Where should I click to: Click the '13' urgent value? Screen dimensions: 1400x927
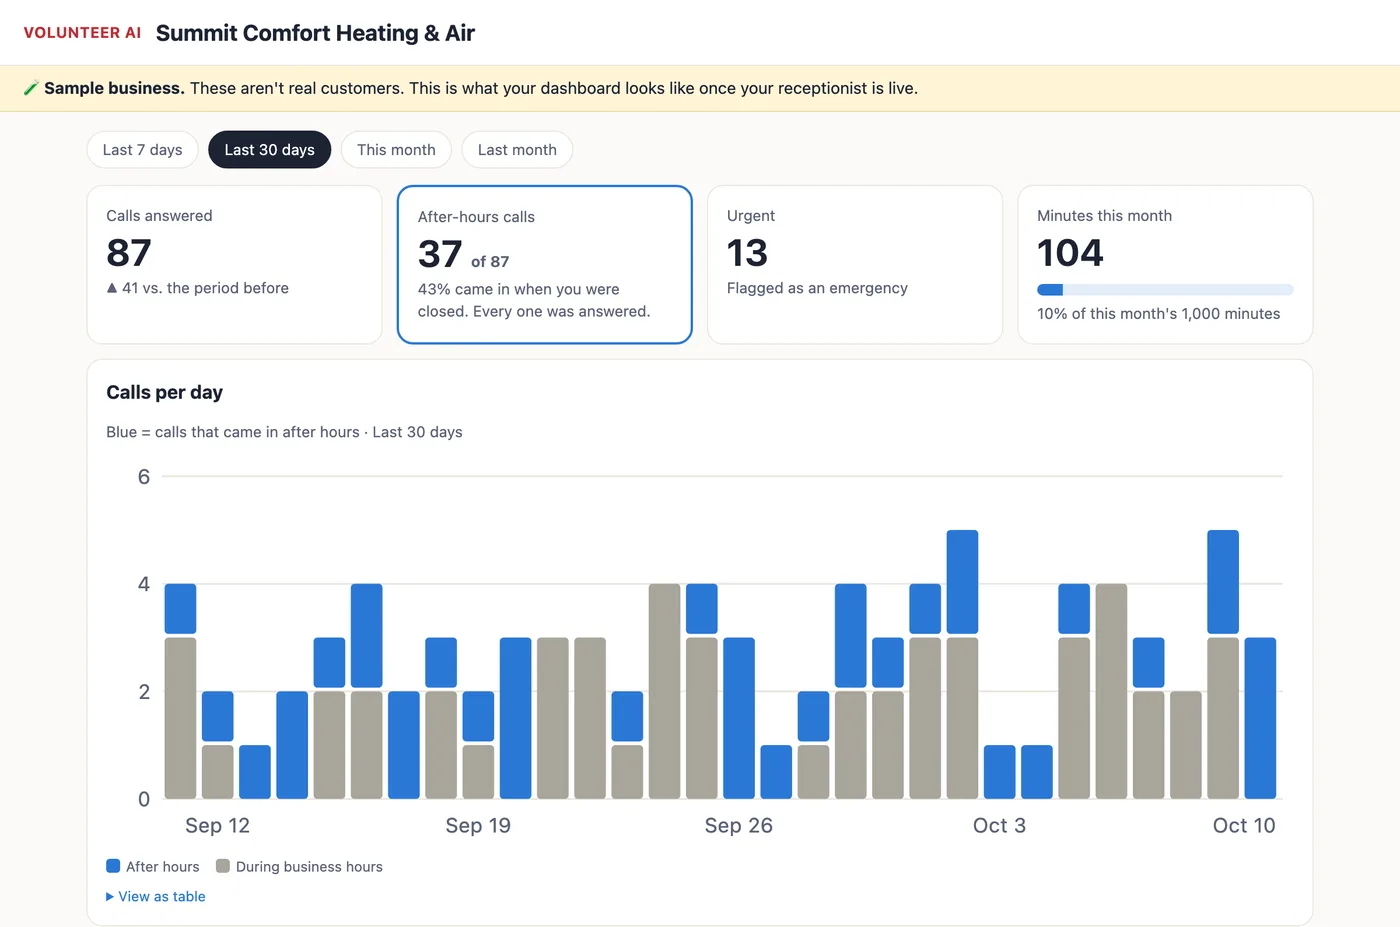747,253
